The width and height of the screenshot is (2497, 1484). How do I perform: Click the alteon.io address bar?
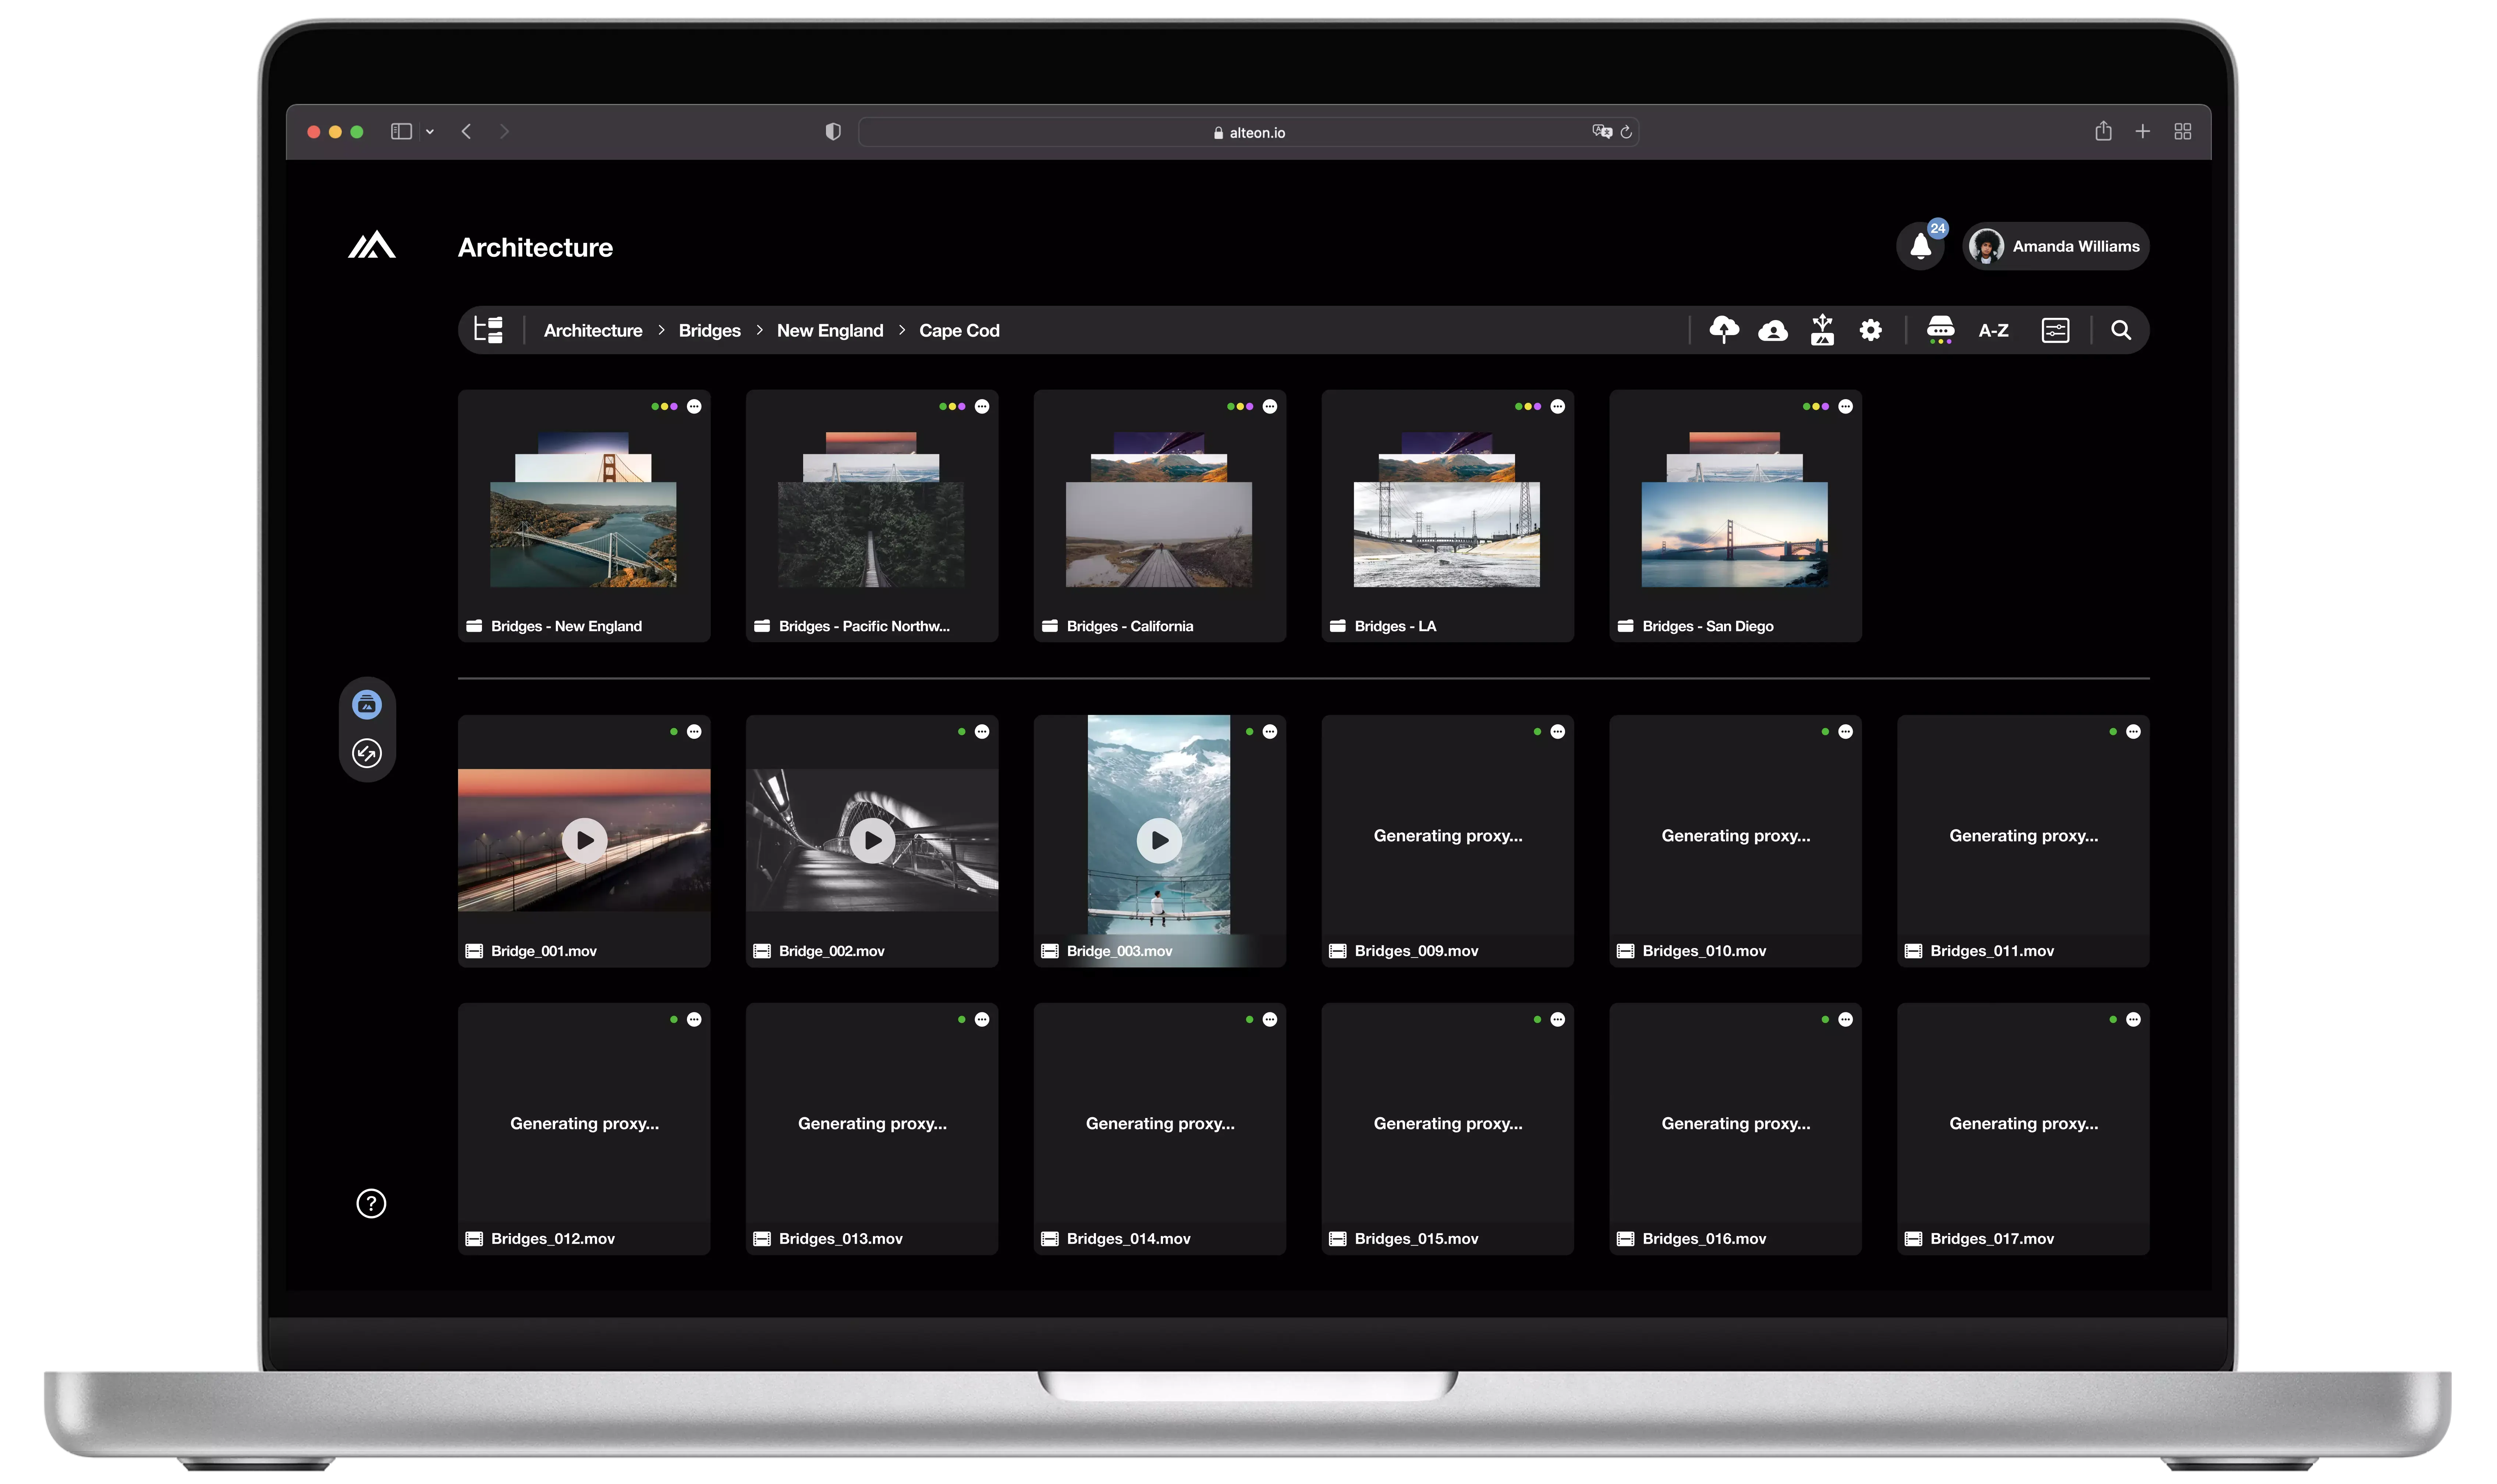point(1248,132)
